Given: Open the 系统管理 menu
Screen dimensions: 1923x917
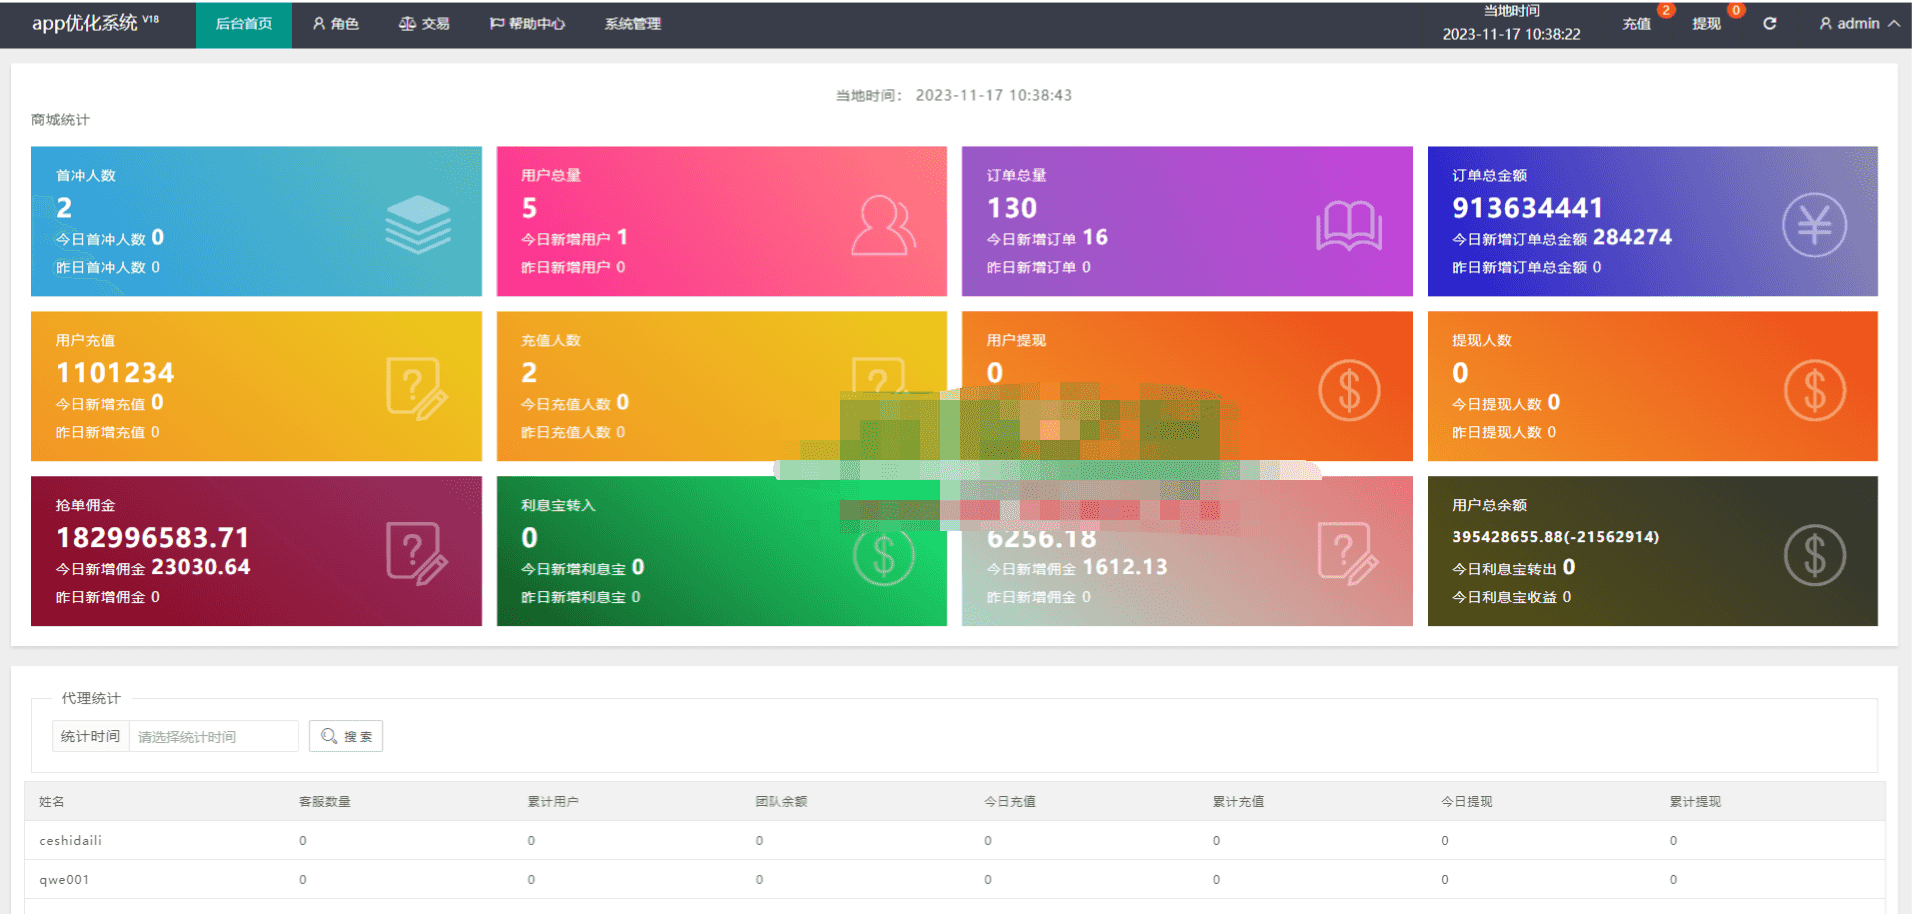Looking at the screenshot, I should [x=632, y=24].
